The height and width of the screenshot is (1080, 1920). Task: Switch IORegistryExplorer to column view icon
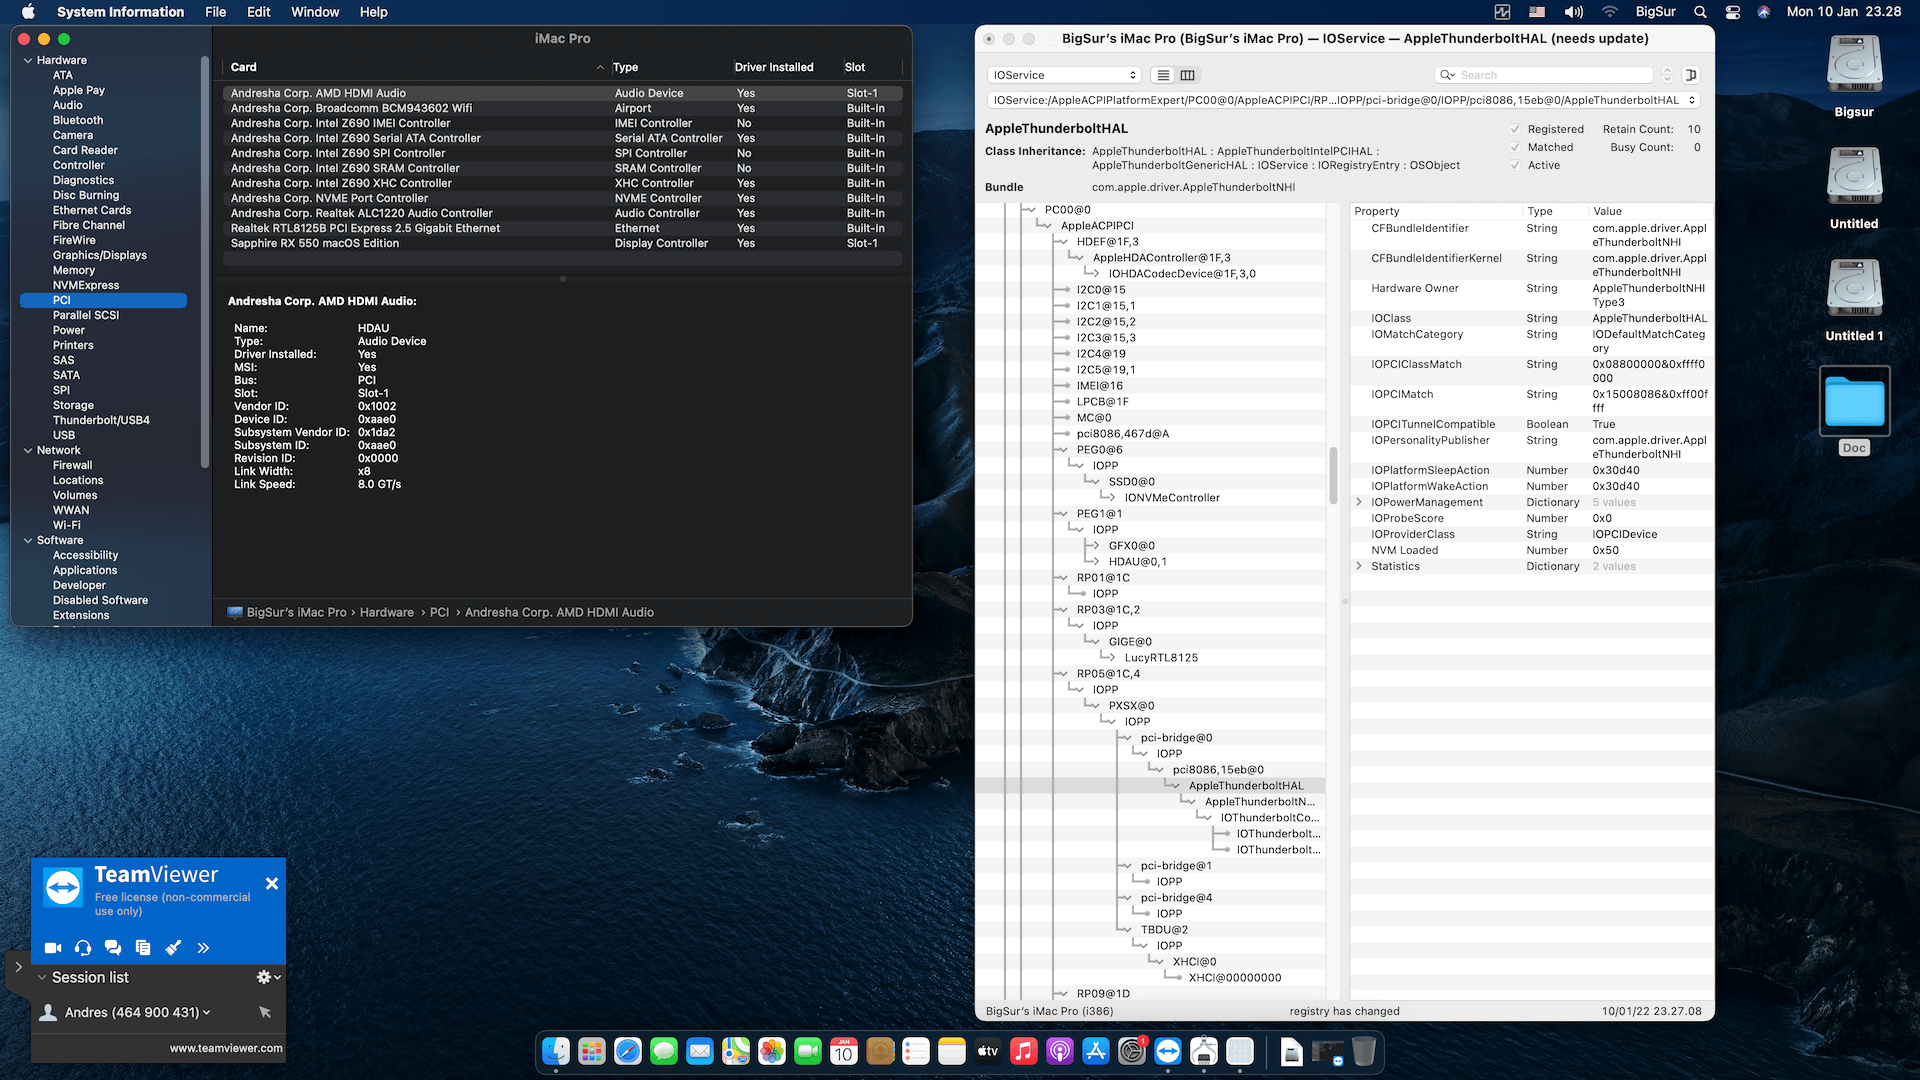1186,74
